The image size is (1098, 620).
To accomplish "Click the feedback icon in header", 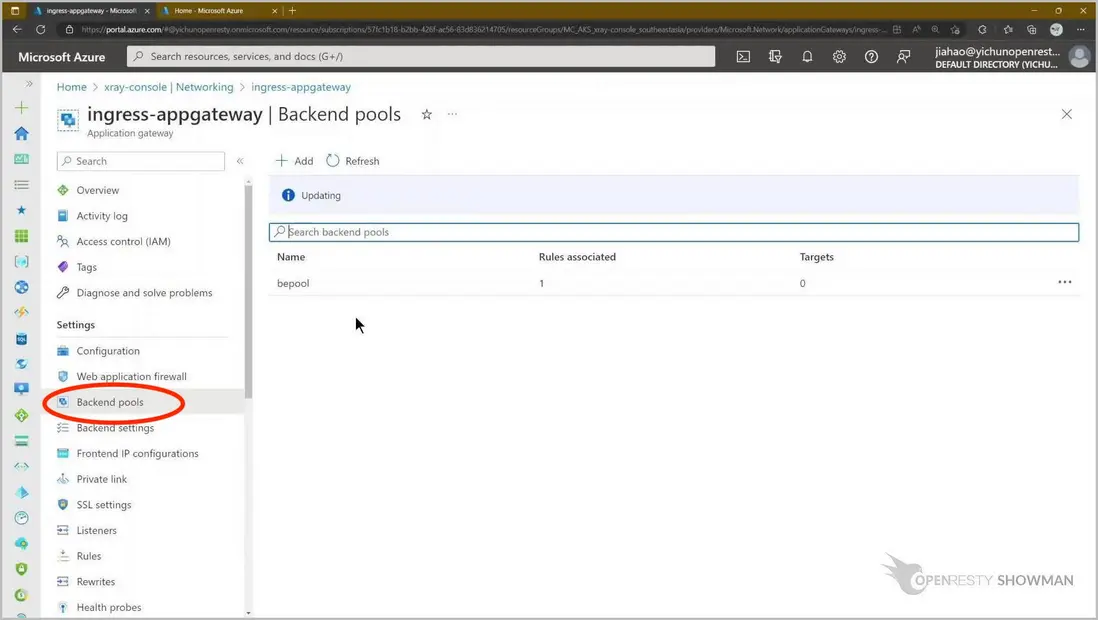I will pos(903,57).
